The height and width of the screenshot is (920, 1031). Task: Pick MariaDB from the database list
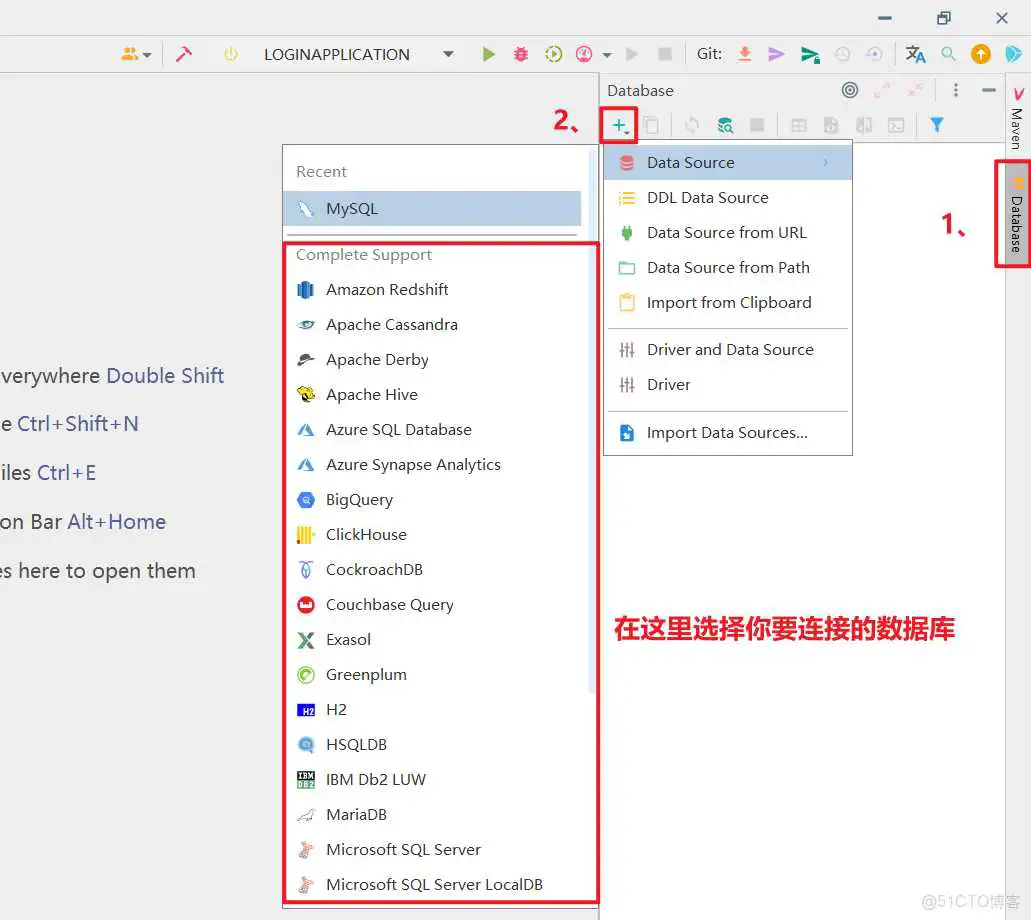pos(356,815)
